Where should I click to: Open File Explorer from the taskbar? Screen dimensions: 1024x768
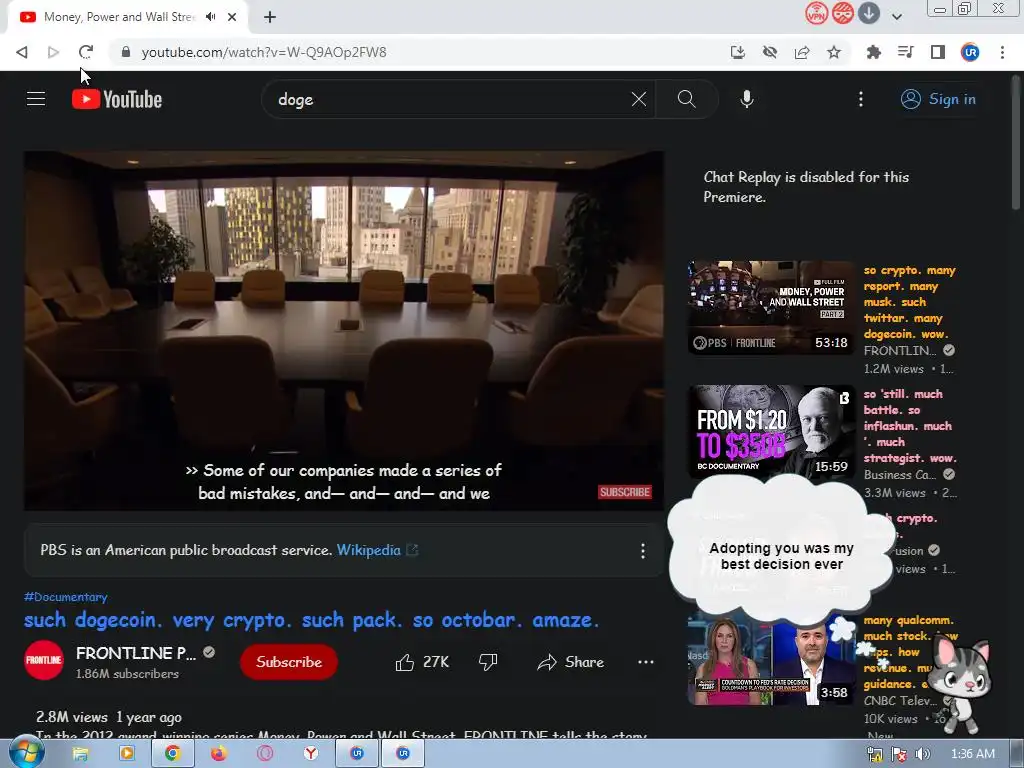(x=80, y=754)
